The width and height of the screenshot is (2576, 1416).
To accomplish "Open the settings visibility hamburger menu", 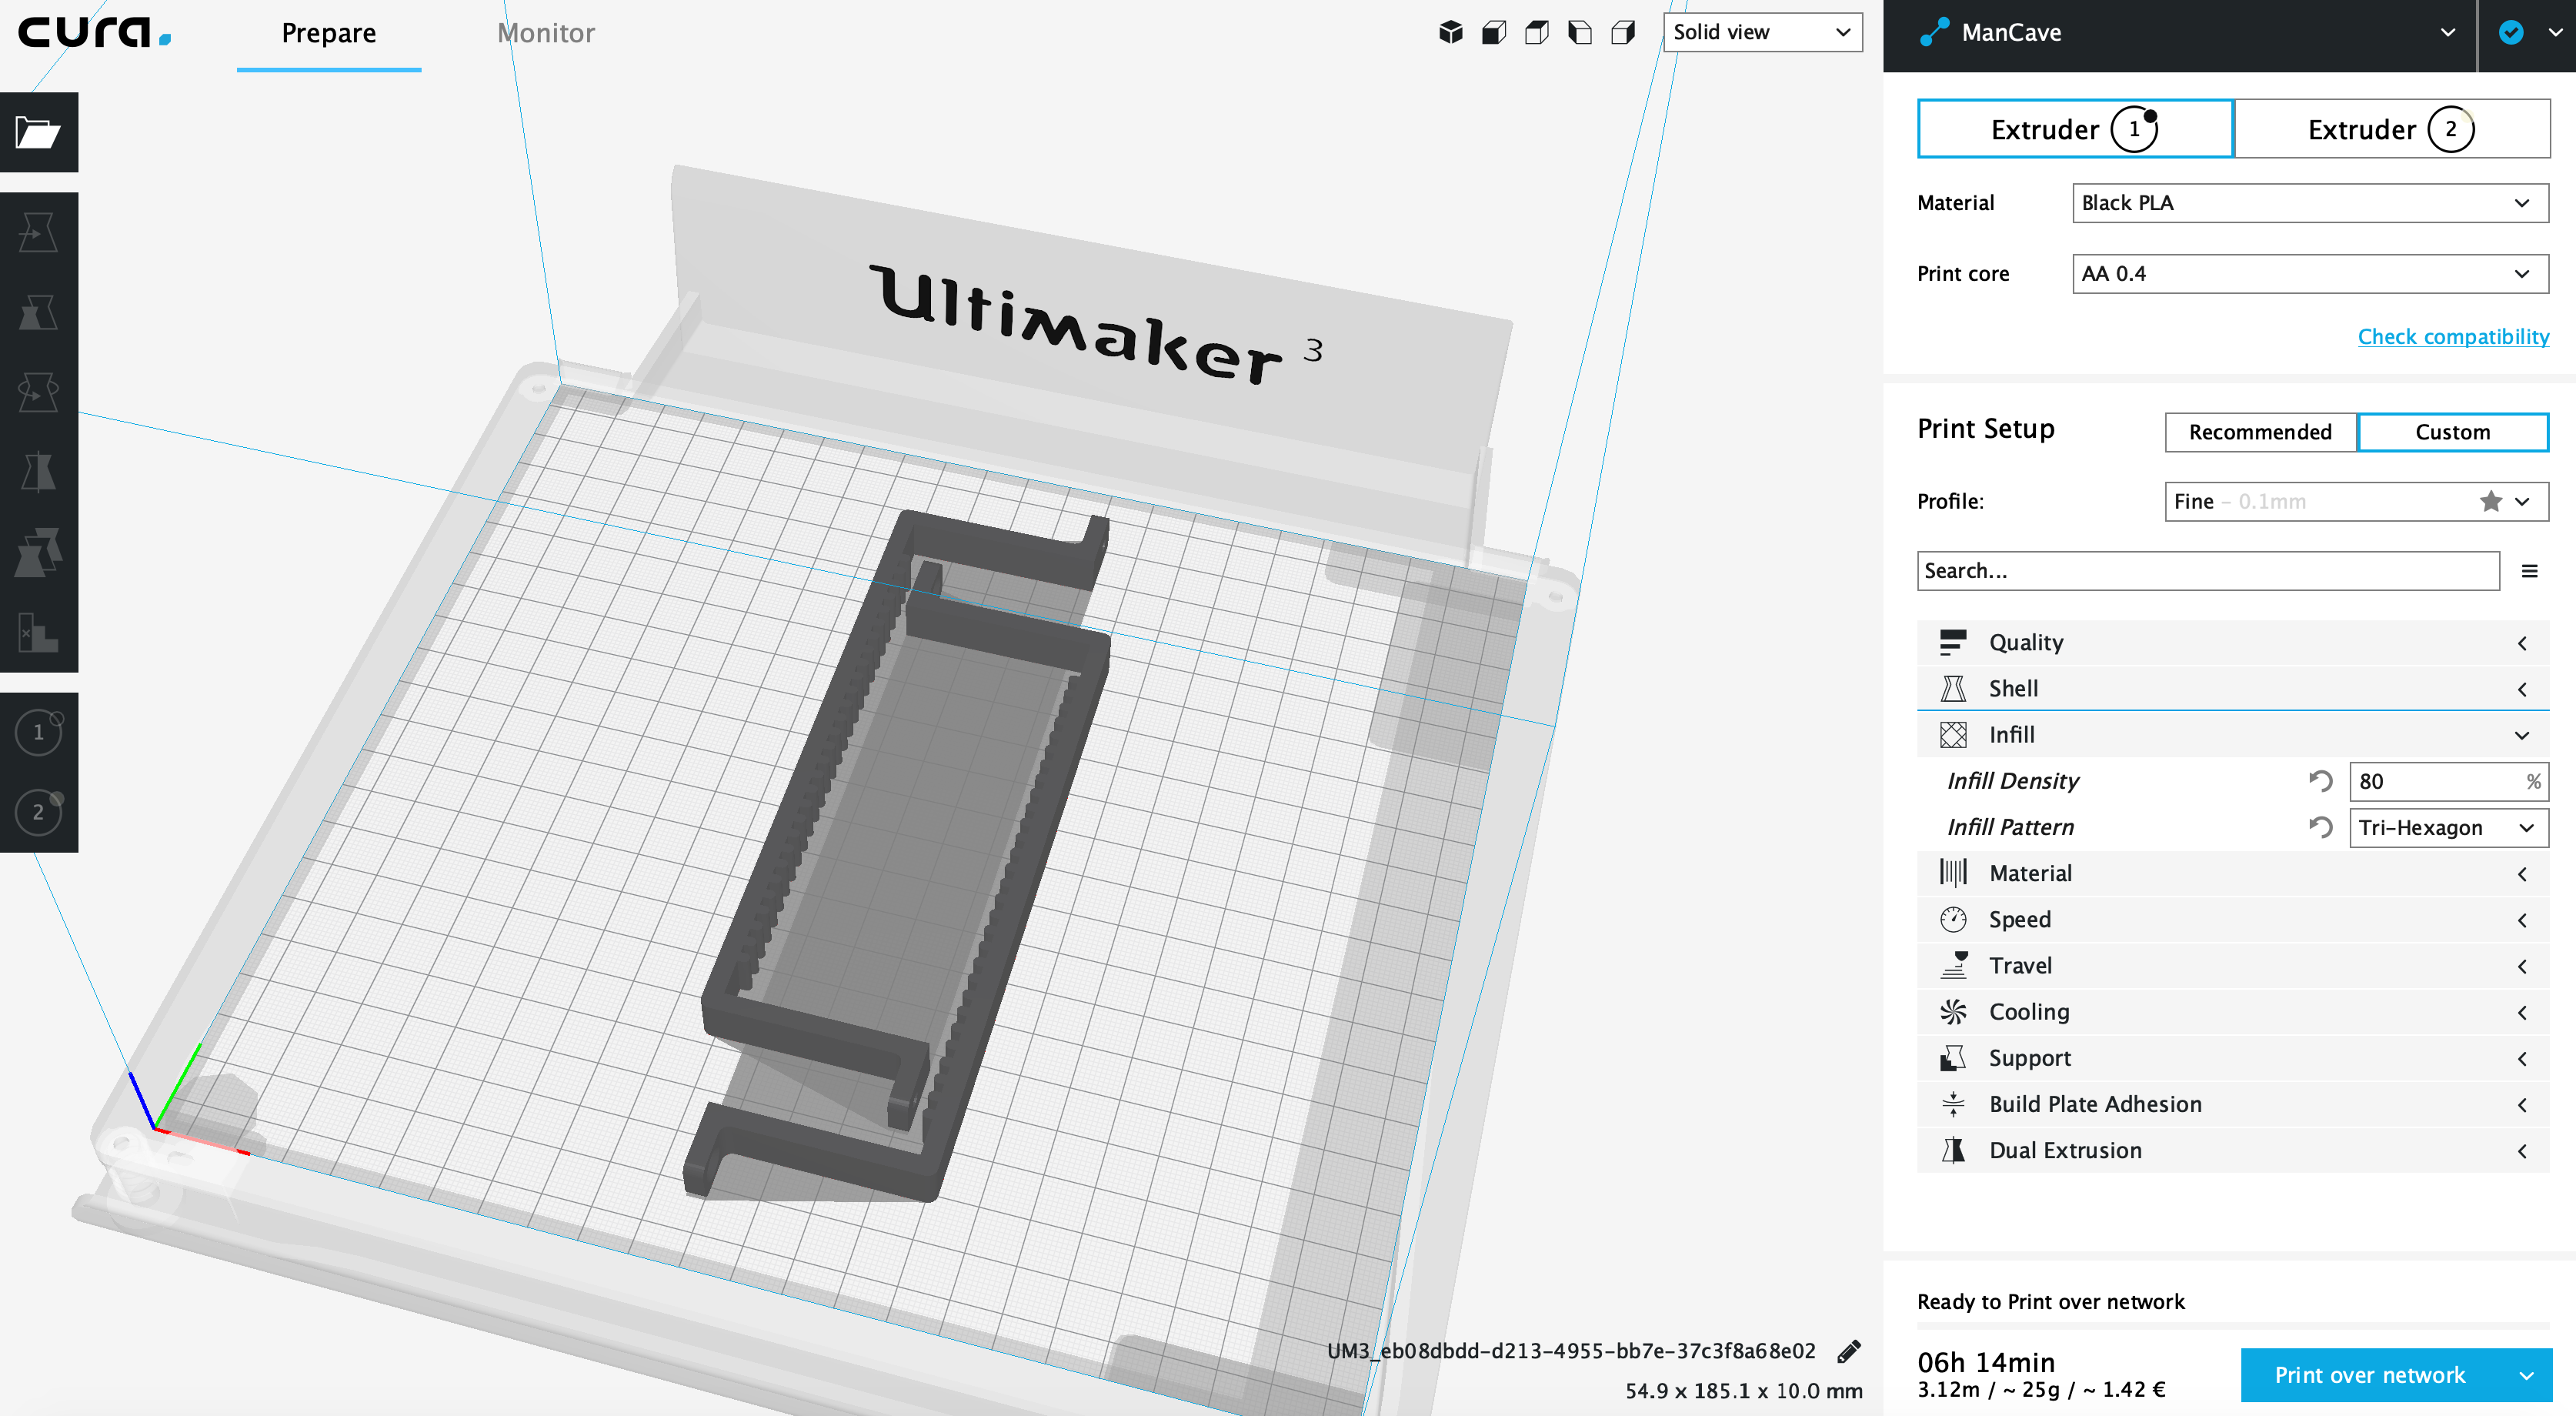I will point(2530,571).
